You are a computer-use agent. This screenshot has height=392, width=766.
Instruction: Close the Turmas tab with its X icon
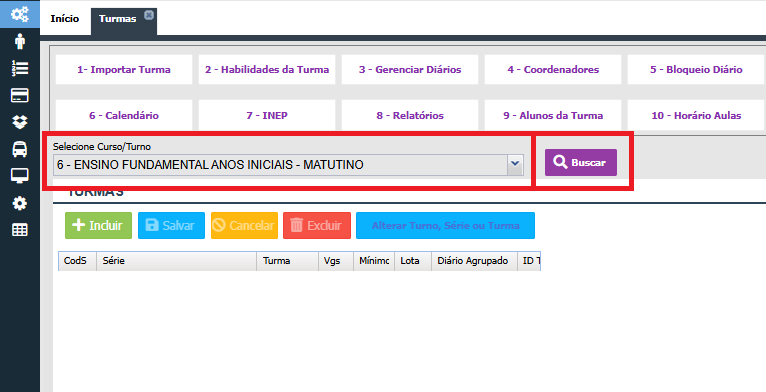click(149, 15)
